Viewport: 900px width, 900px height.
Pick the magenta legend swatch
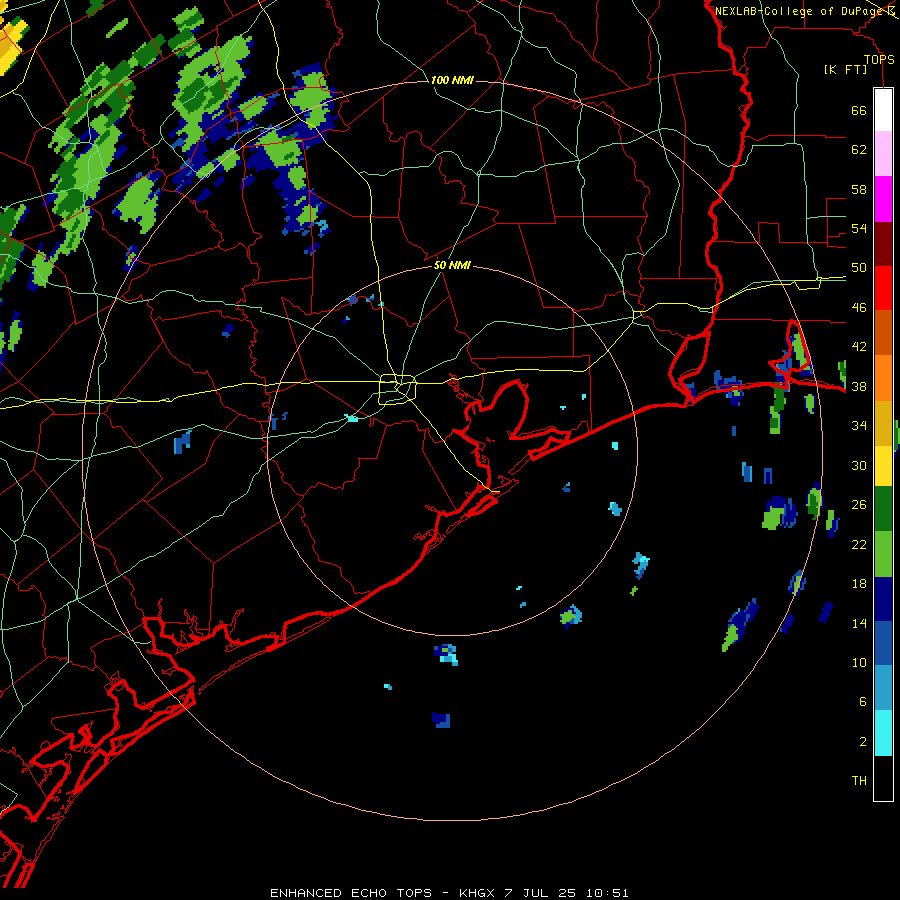883,199
